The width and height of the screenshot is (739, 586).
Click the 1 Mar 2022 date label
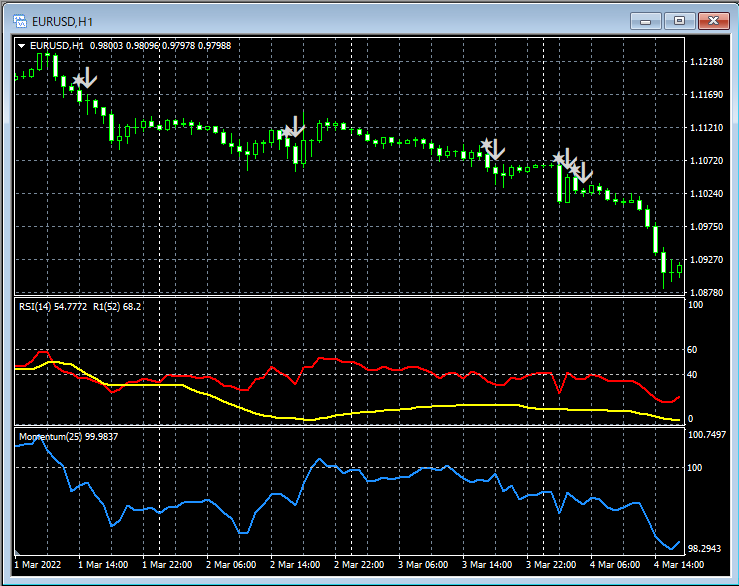coord(38,564)
